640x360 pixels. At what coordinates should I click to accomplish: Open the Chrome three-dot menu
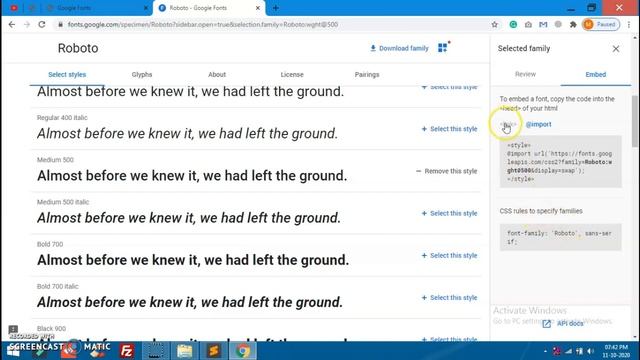click(x=629, y=24)
